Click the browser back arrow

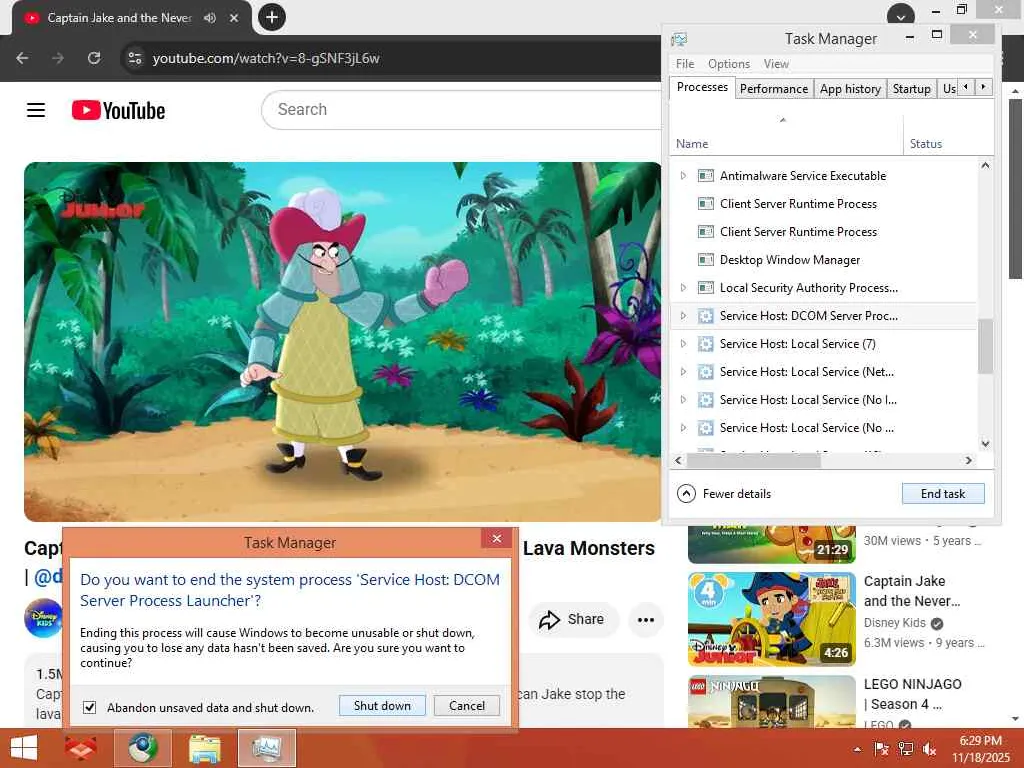click(22, 58)
